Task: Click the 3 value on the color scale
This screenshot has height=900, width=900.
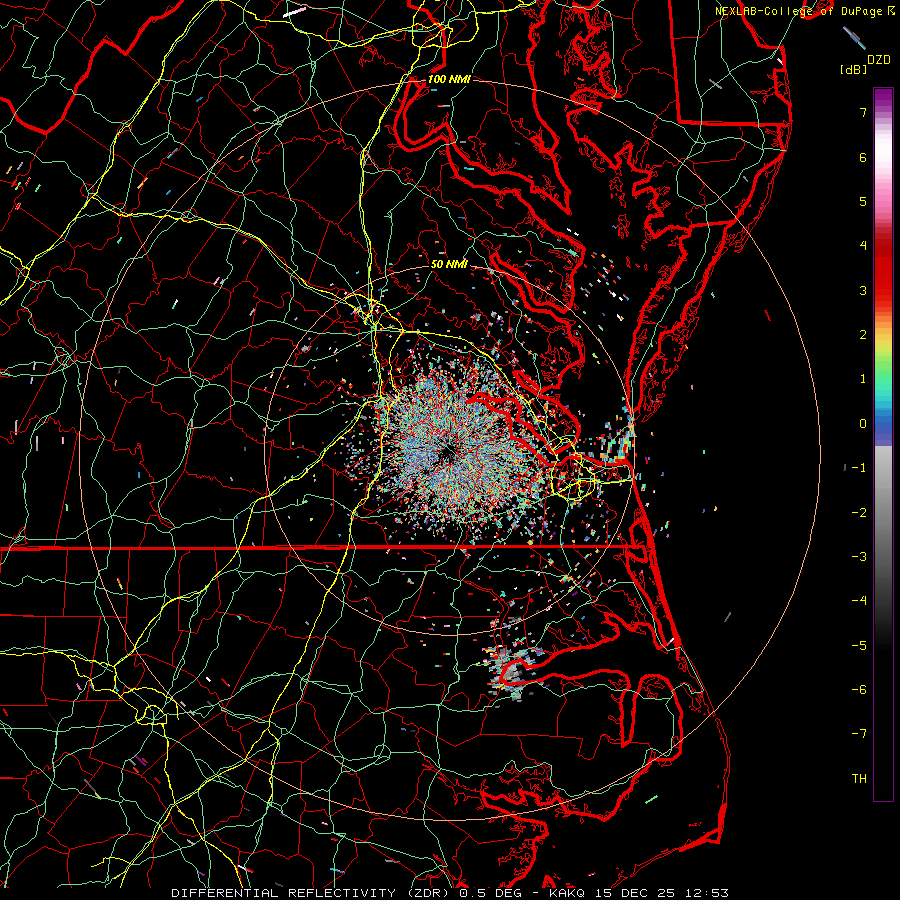Action: click(x=863, y=290)
